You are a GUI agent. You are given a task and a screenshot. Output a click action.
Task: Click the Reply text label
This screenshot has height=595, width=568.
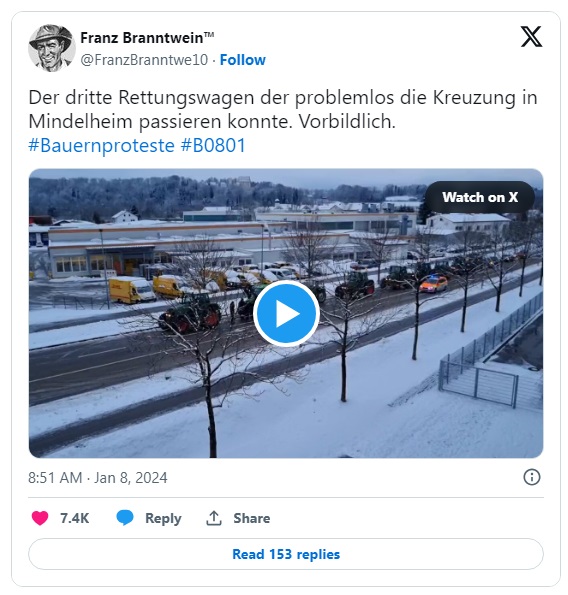tap(163, 518)
